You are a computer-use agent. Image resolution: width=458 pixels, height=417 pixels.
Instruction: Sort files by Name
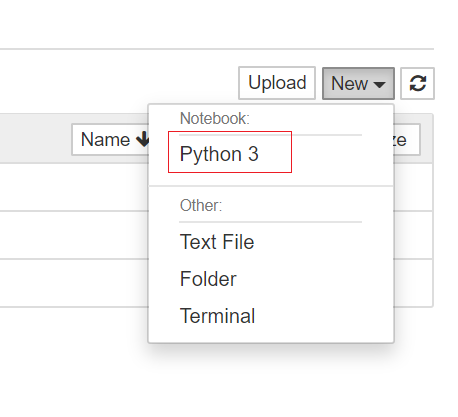pos(110,139)
